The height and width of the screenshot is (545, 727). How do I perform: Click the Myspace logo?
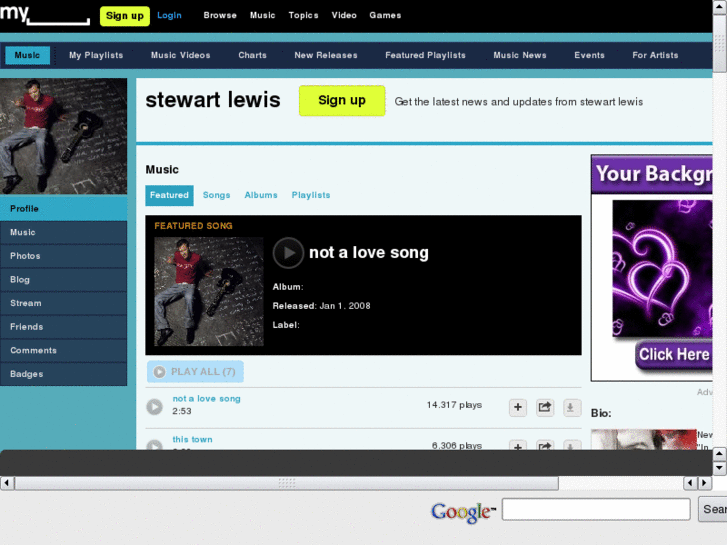coord(44,15)
